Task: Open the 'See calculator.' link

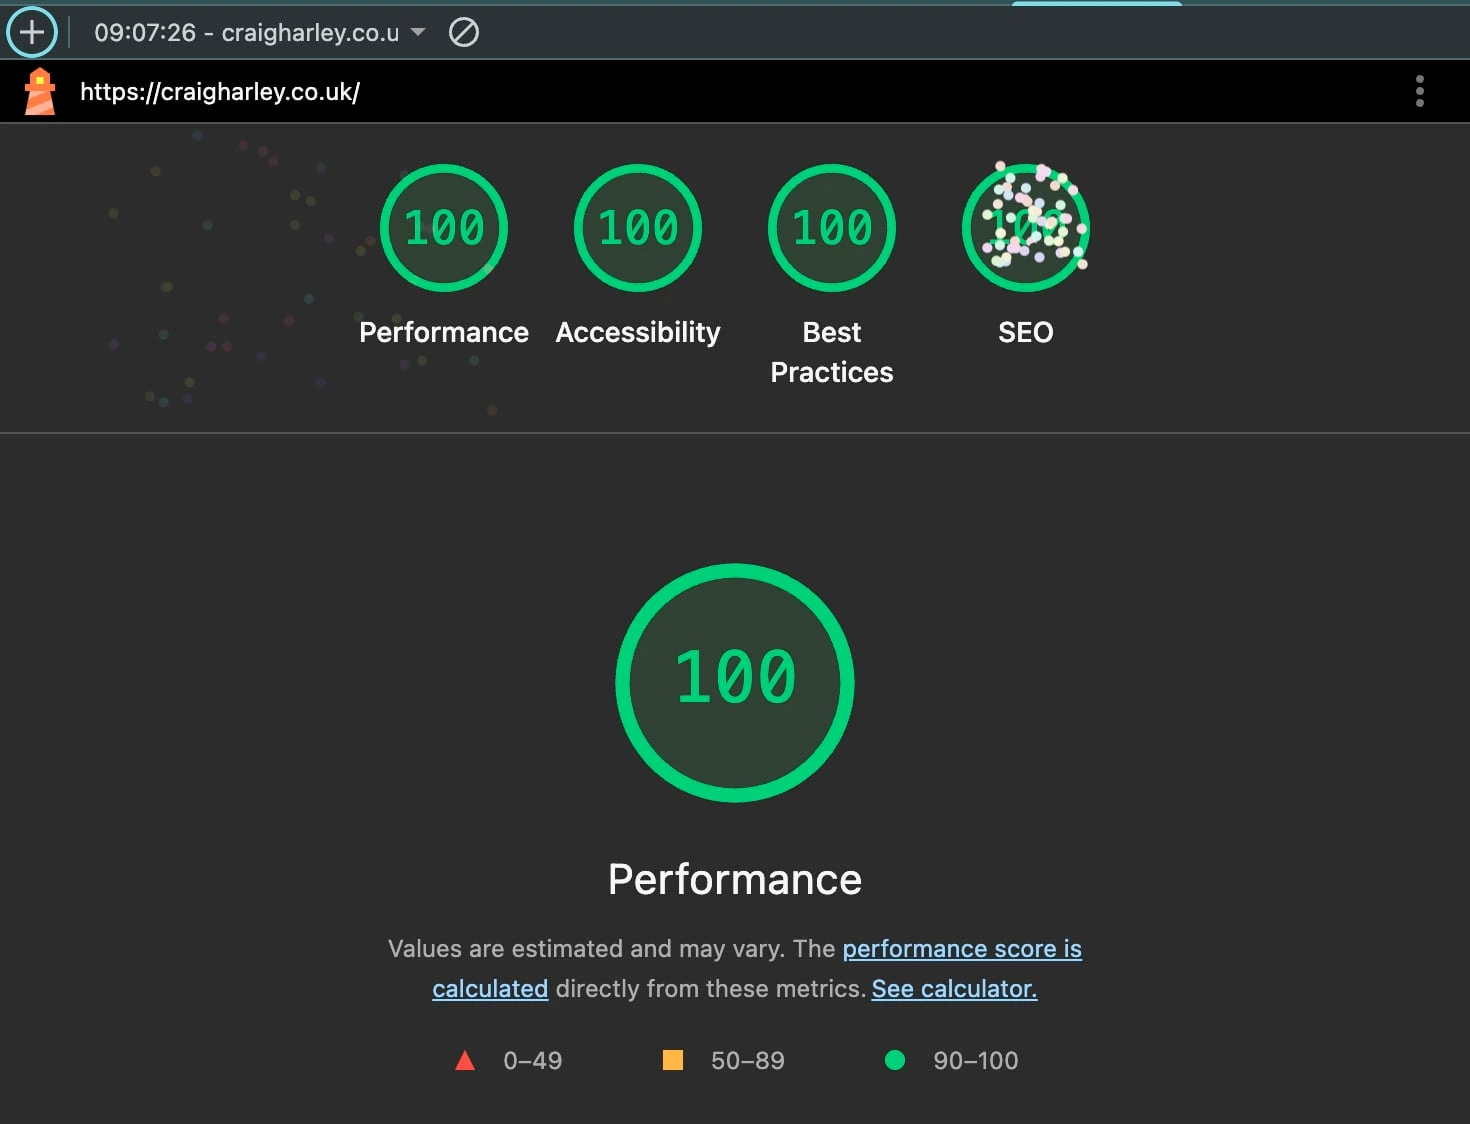Action: [953, 988]
